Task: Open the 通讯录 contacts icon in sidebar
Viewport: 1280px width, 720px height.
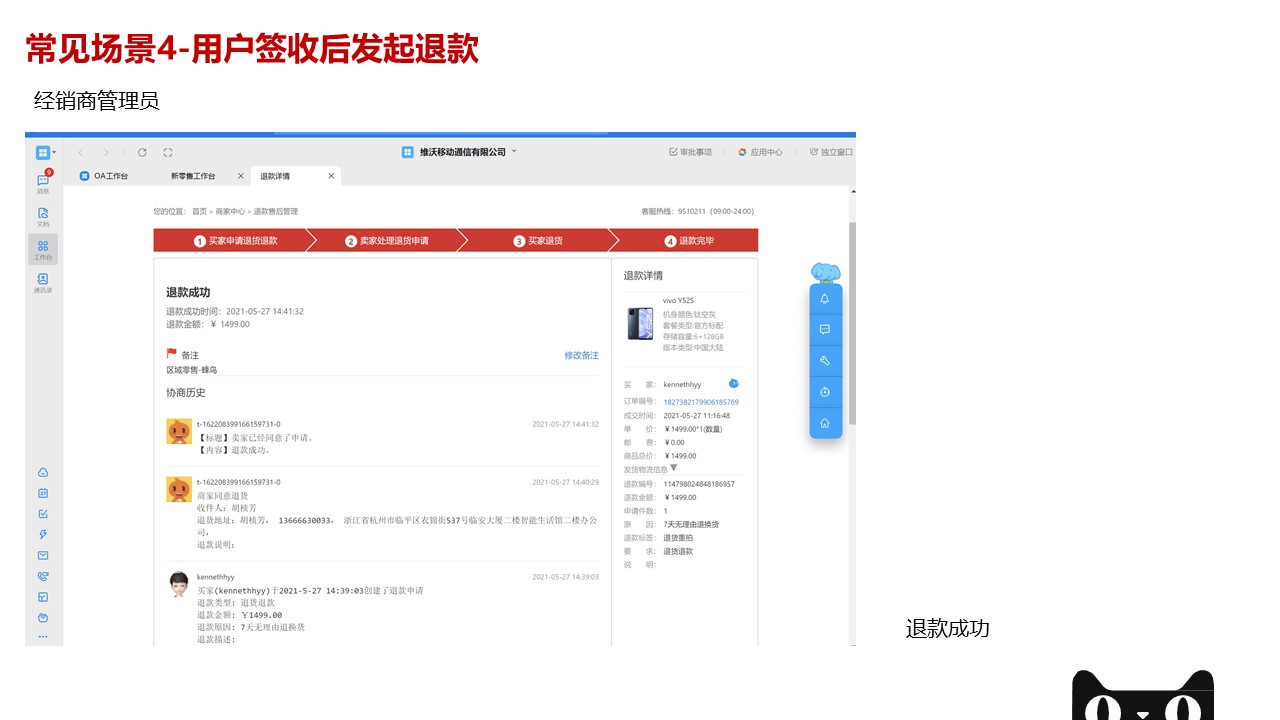Action: (x=43, y=281)
